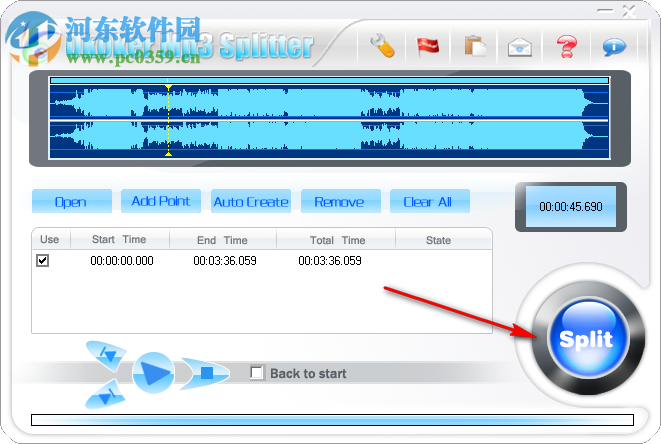Click the red flag language icon
661x444 pixels.
[x=427, y=46]
